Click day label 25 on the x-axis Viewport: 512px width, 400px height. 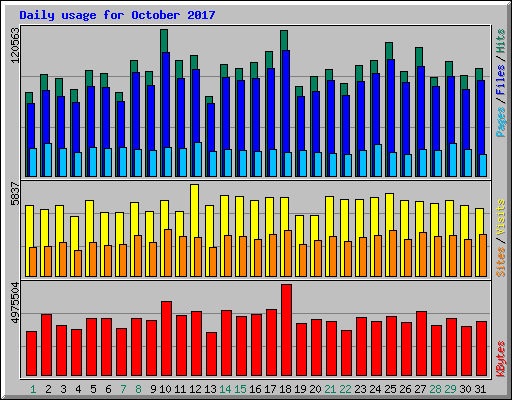390,389
